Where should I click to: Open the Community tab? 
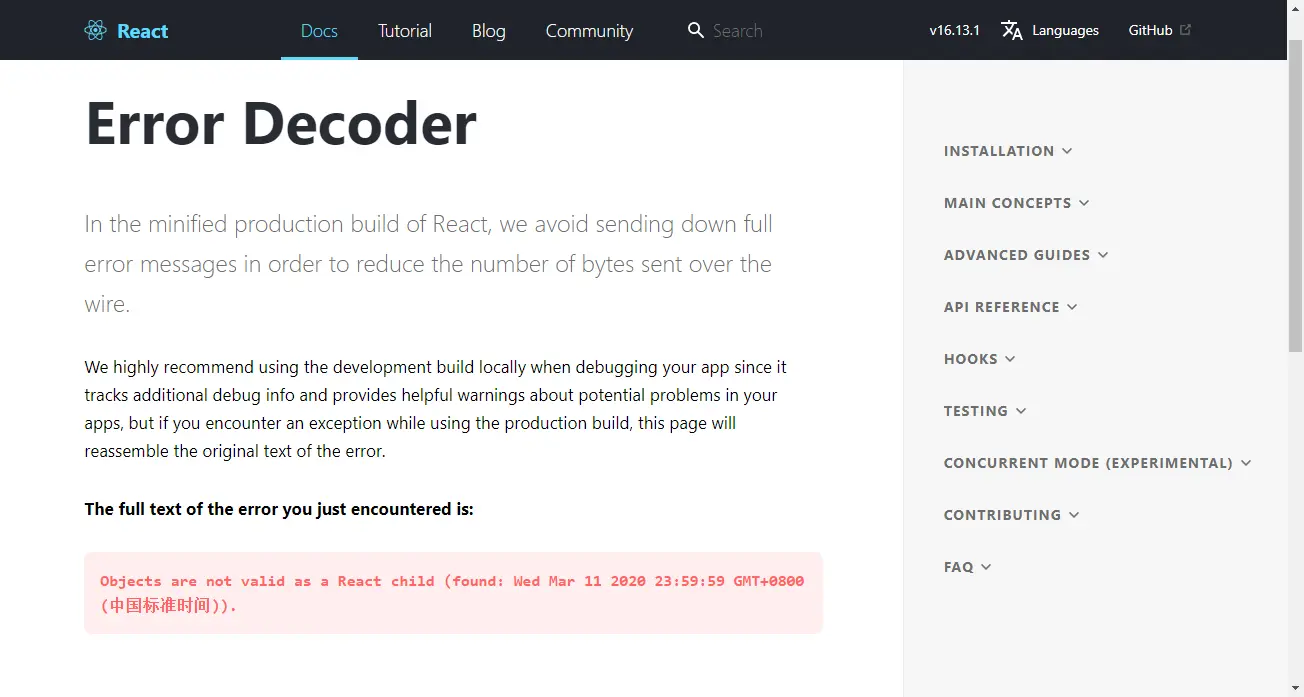point(589,30)
